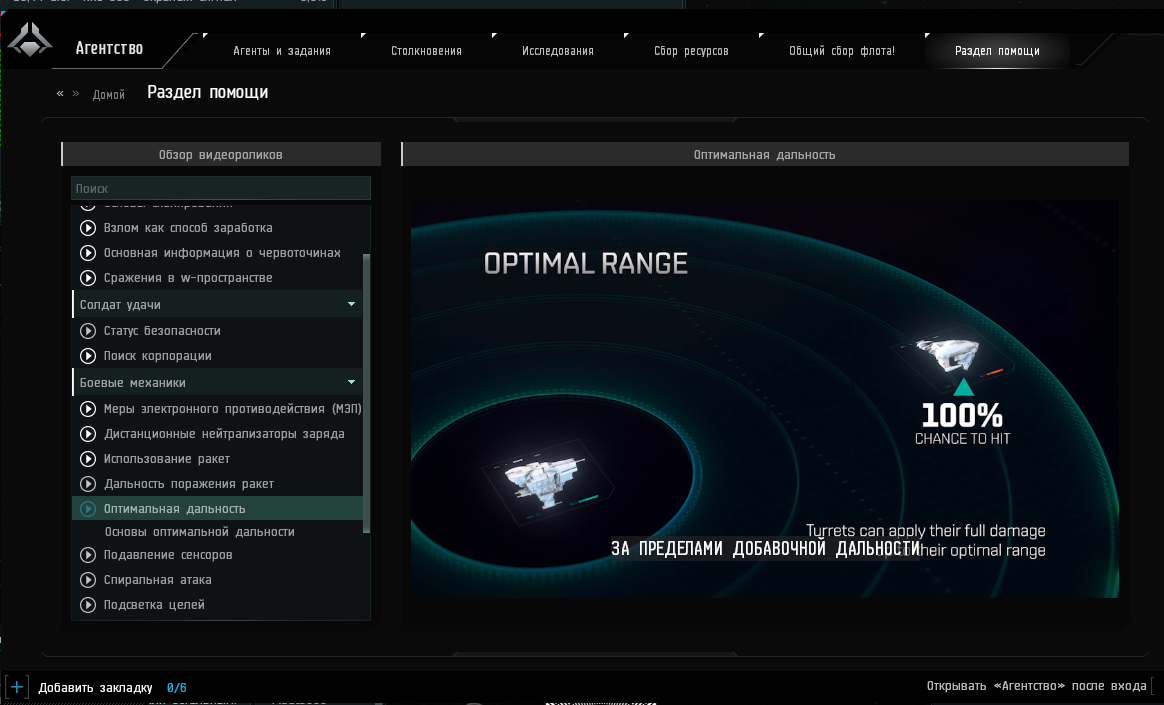This screenshot has height=705, width=1164.
Task: Switch to the 'Исследования' tab
Action: click(558, 51)
